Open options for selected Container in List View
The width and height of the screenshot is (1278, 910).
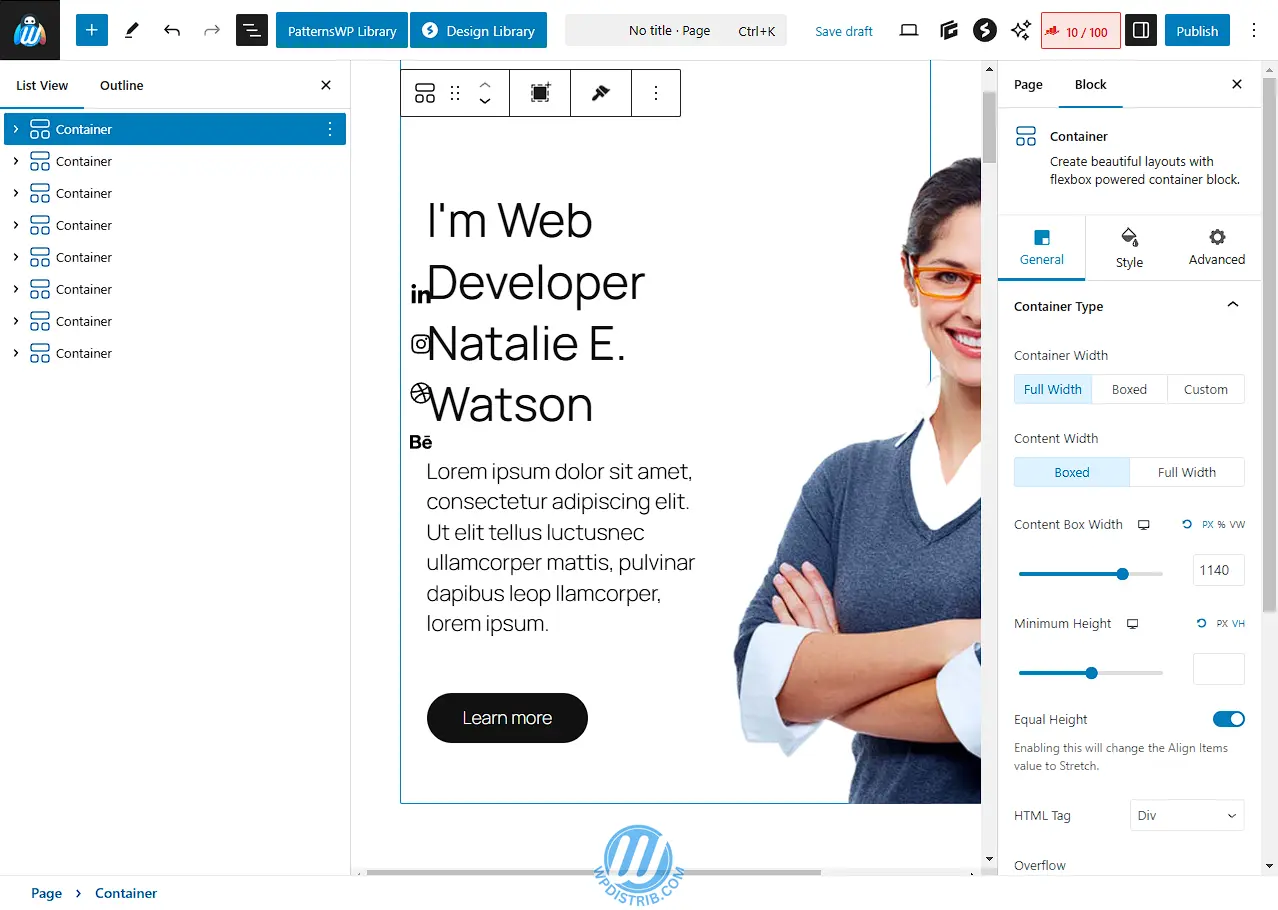[x=330, y=129]
